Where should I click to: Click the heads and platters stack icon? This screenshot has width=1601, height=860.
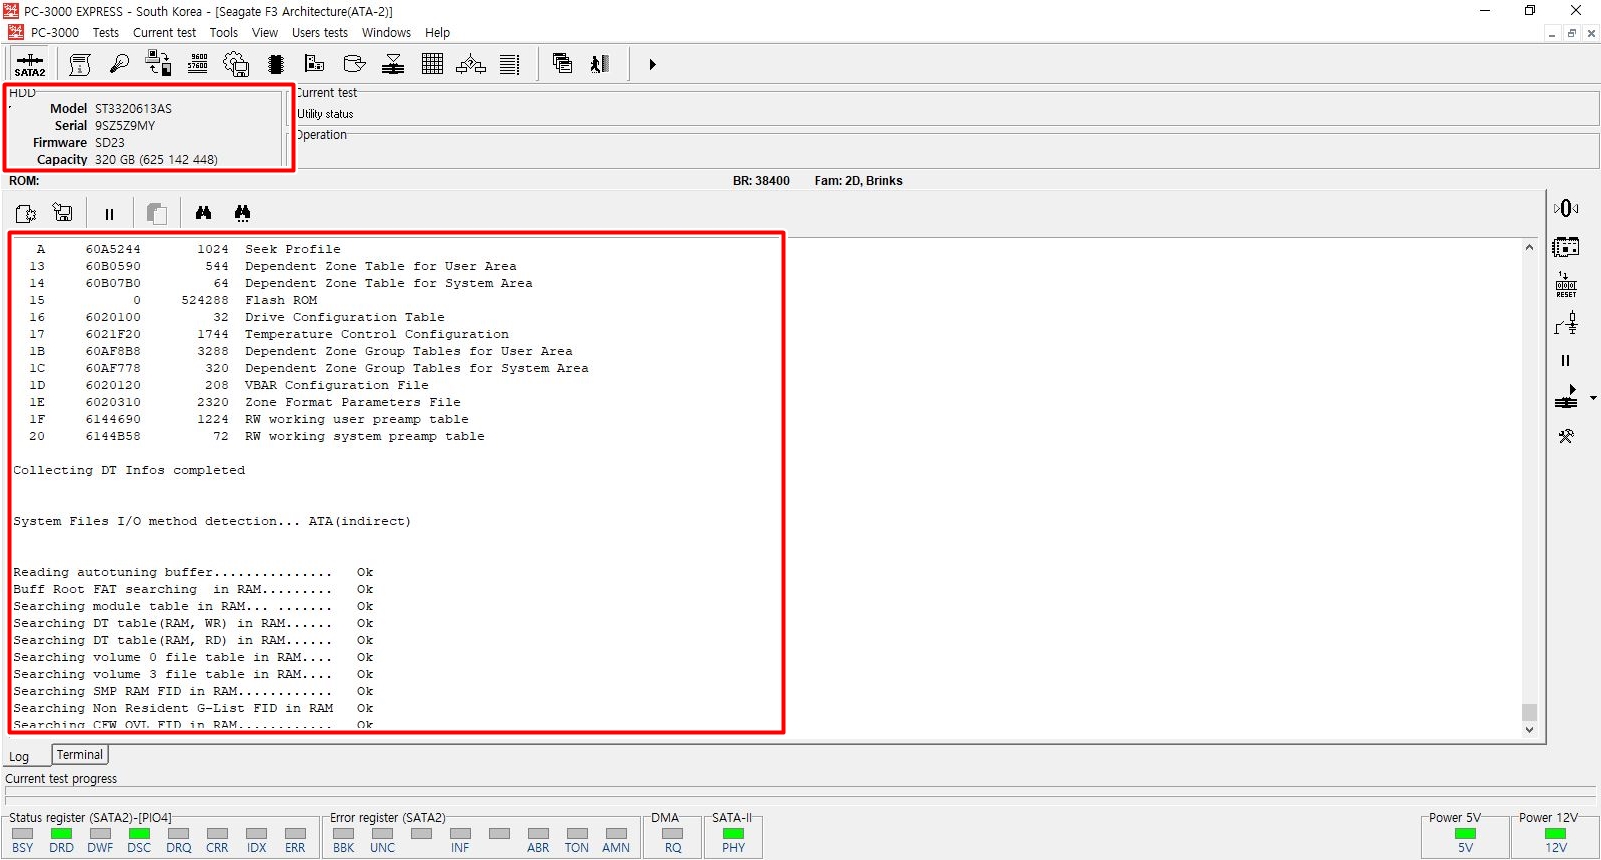393,64
